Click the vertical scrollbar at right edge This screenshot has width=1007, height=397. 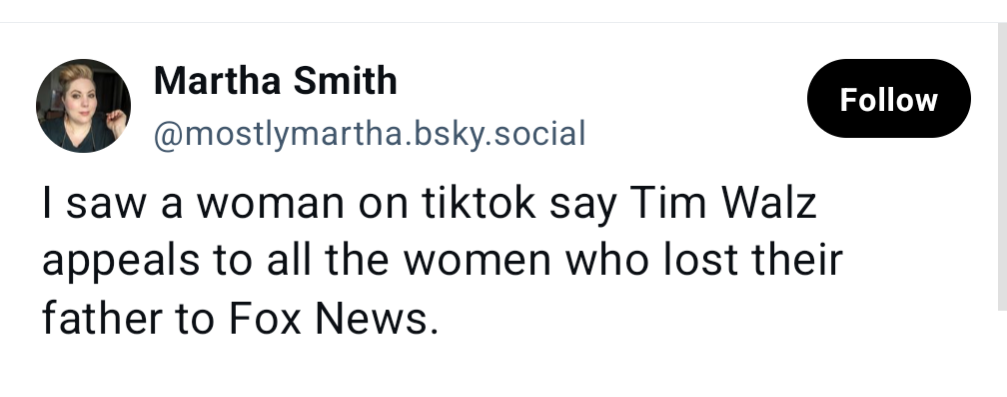(1003, 167)
